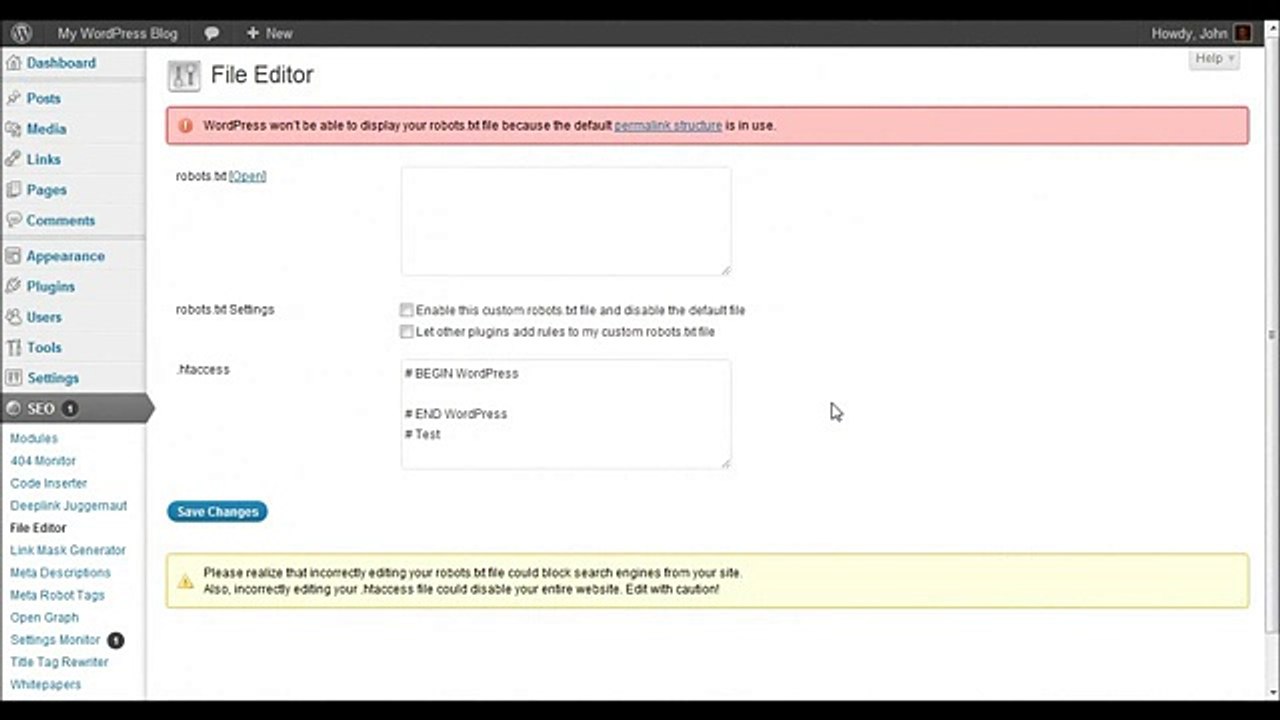The height and width of the screenshot is (720, 1280).
Task: Click the SEO menu icon
Action: point(13,409)
